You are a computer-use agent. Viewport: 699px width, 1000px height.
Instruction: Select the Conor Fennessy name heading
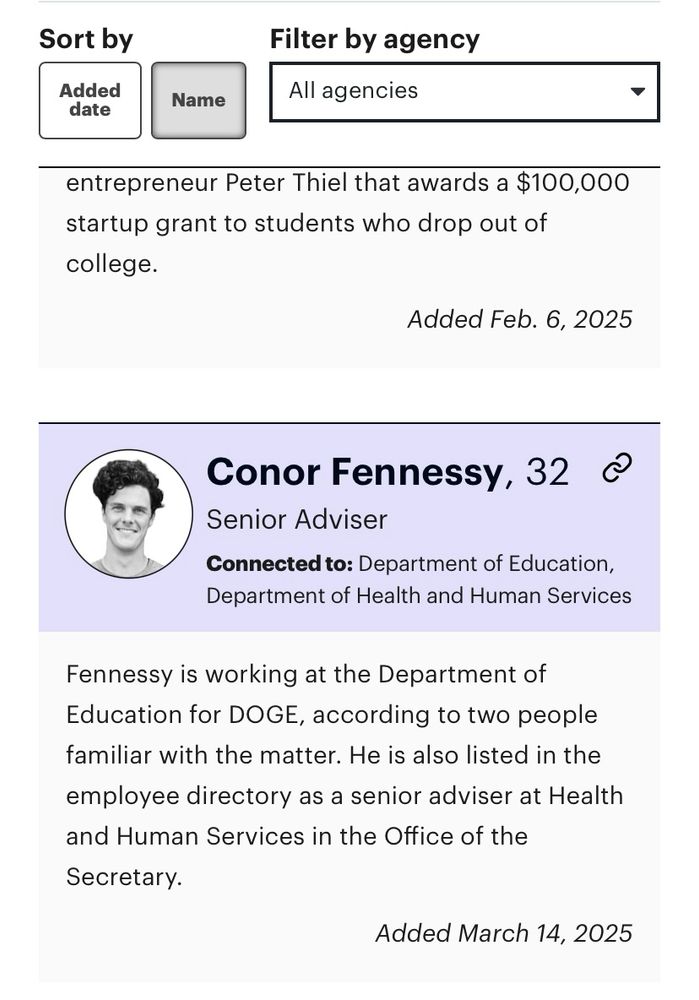(x=355, y=472)
